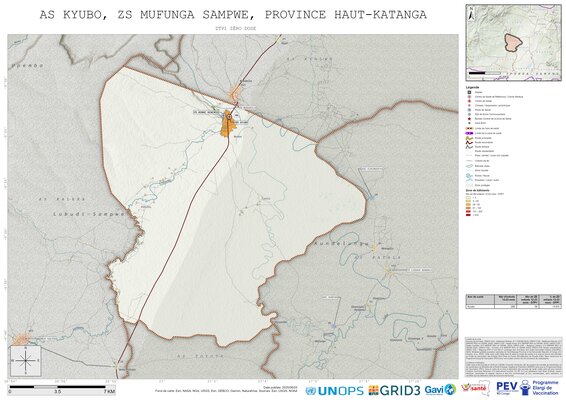The height and width of the screenshot is (400, 566).
Task: Click the PEV vaccination programme logo
Action: [x=528, y=388]
